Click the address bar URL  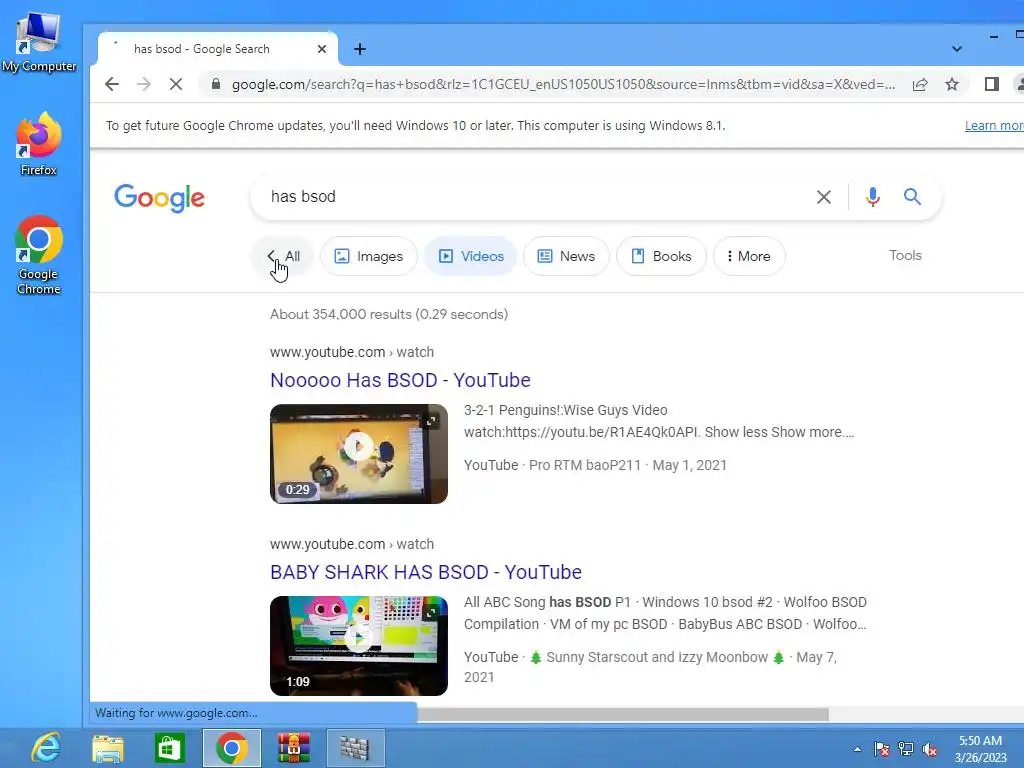tap(563, 84)
